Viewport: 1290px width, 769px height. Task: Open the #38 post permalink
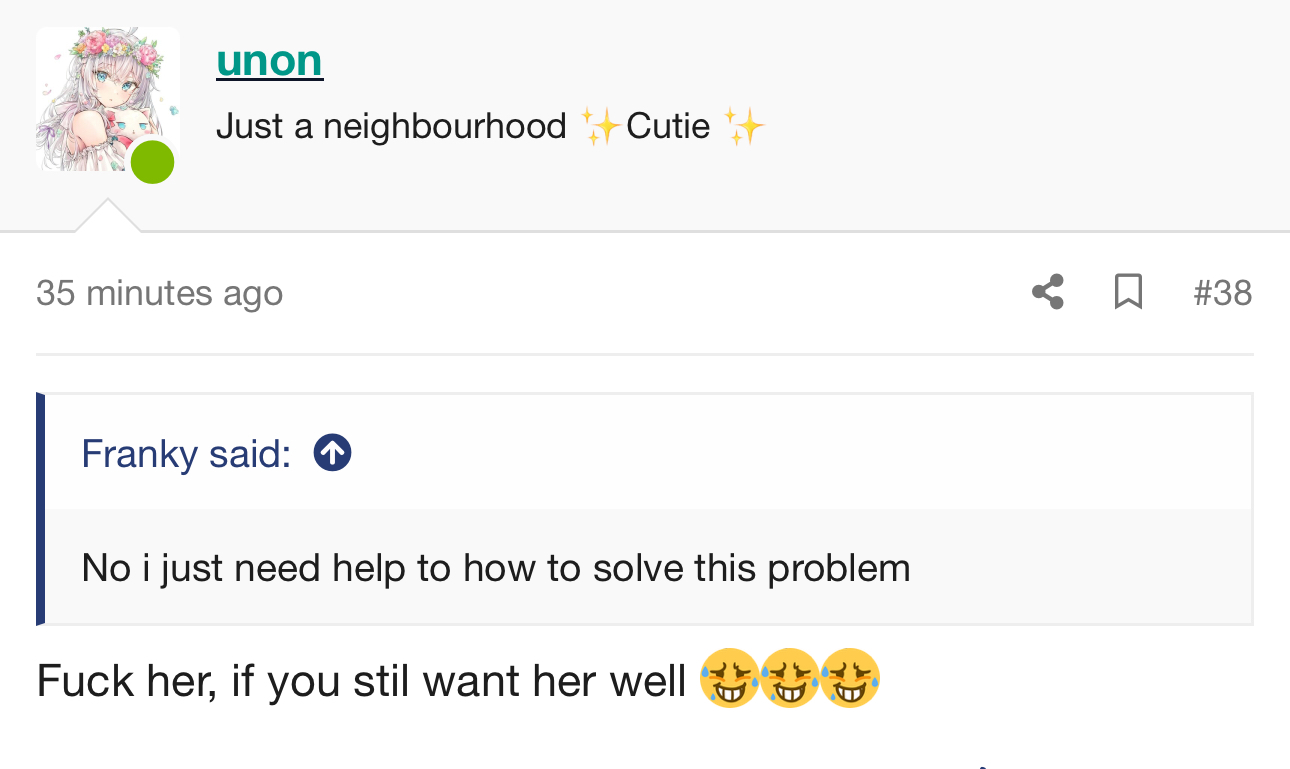(1223, 293)
